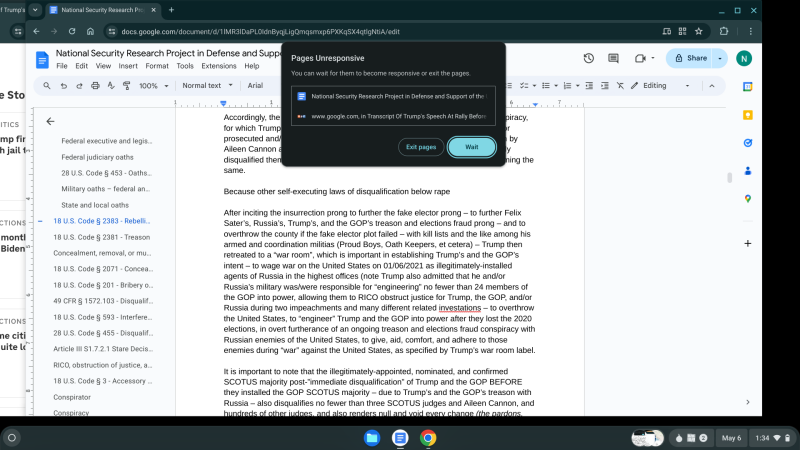Click the search menus magnifier icon
The height and width of the screenshot is (450, 800).
[46, 86]
